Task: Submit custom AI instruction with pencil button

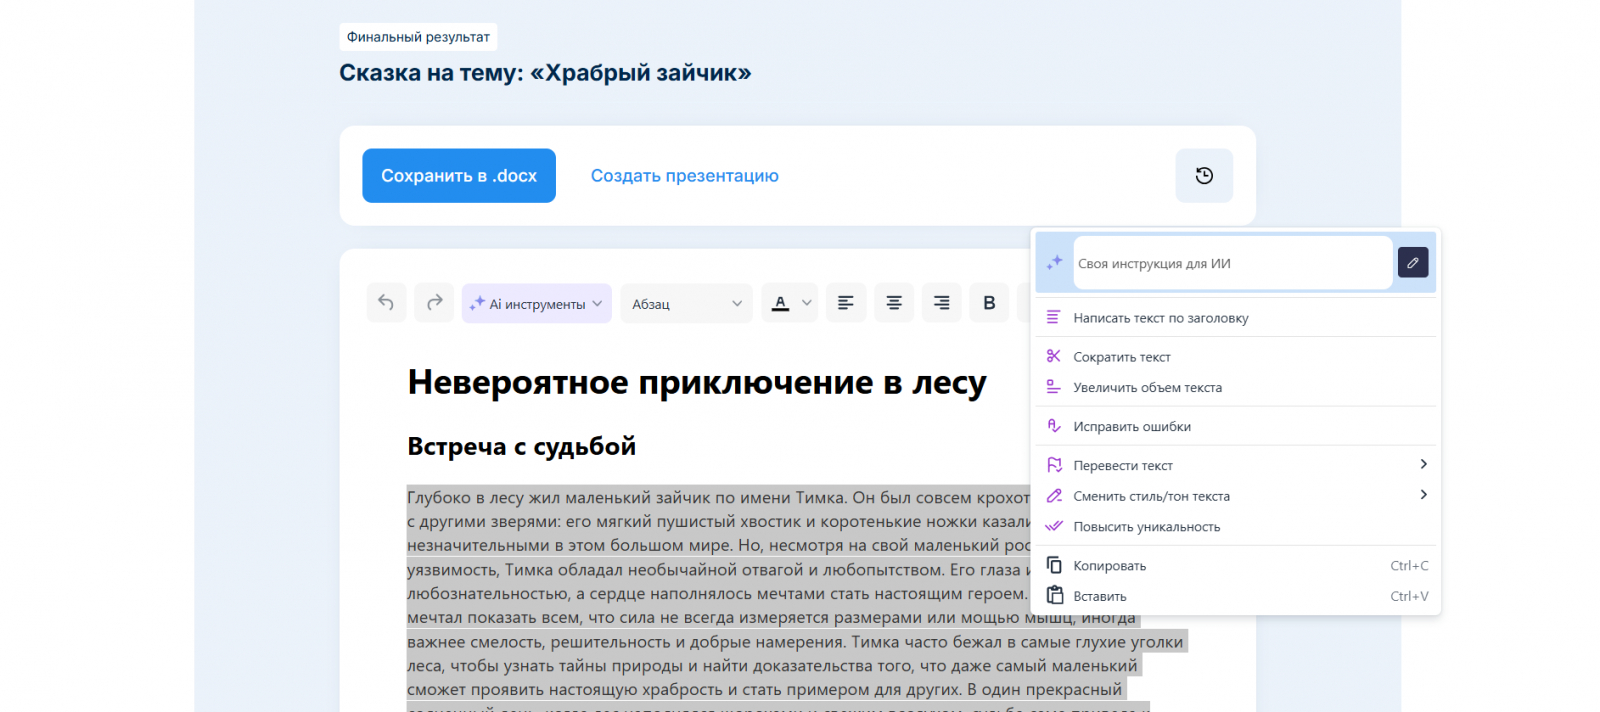Action: [1412, 263]
